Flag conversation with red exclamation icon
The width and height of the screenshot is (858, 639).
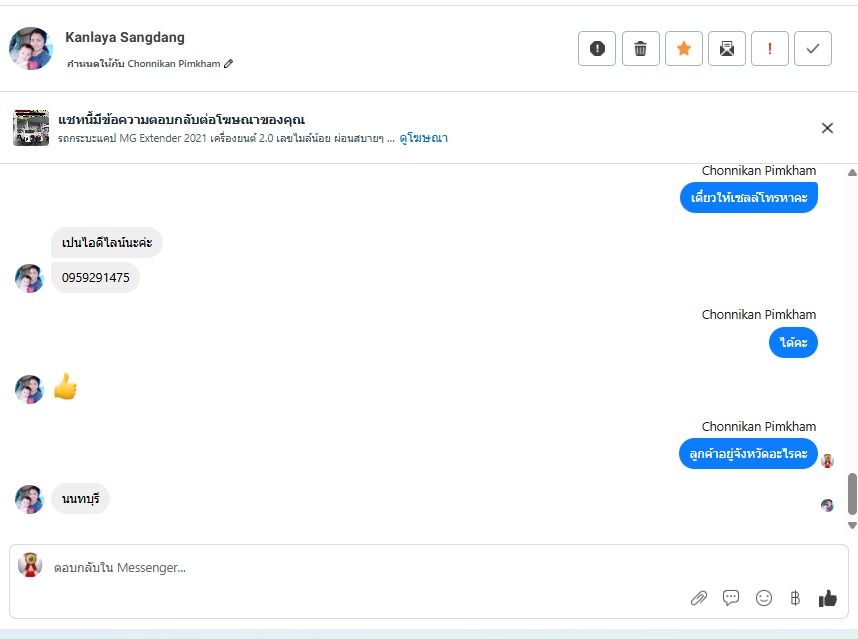(x=770, y=48)
